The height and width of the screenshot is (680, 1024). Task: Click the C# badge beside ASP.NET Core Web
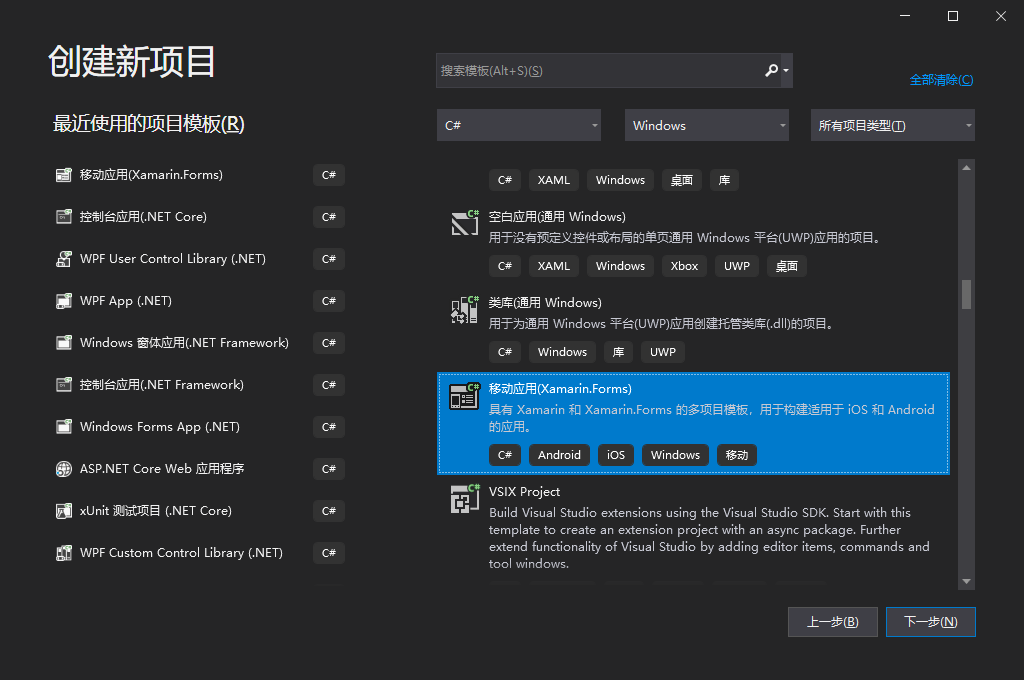[328, 469]
